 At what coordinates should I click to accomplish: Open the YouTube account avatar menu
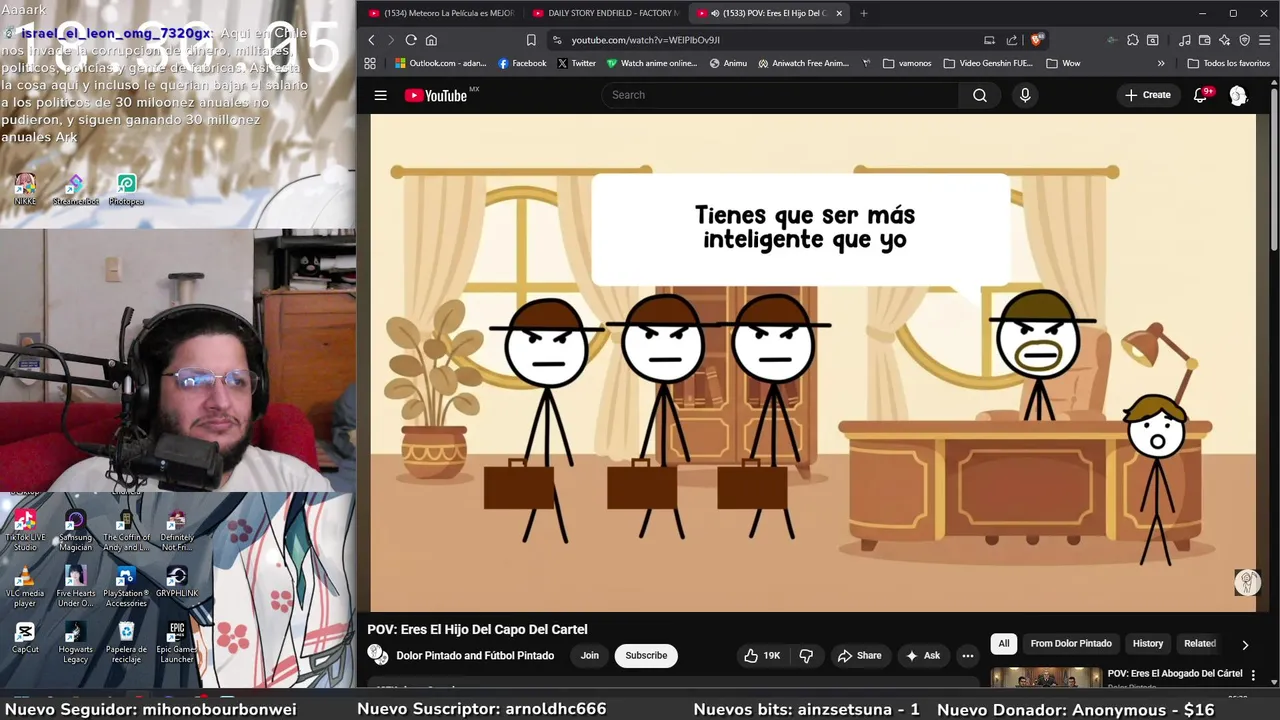[x=1238, y=95]
